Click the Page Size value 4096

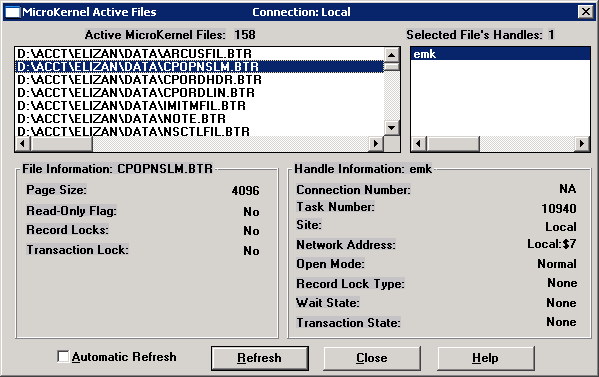(245, 191)
